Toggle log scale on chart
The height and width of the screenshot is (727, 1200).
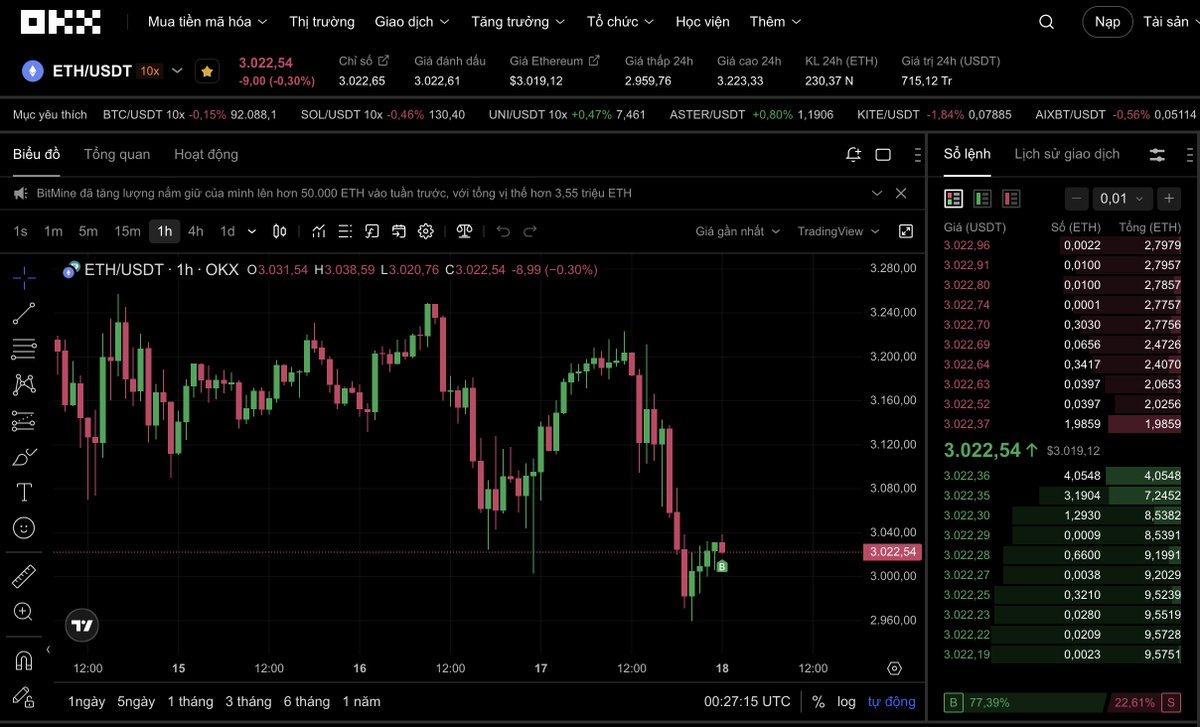tap(846, 701)
